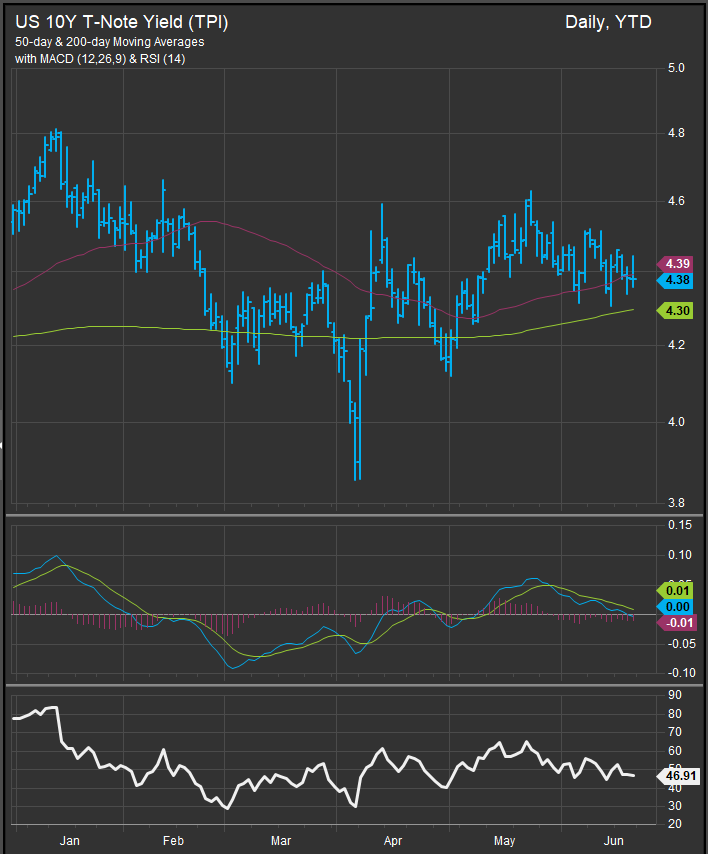Click the January peak price bar near 4.8
This screenshot has height=854, width=708.
point(56,140)
